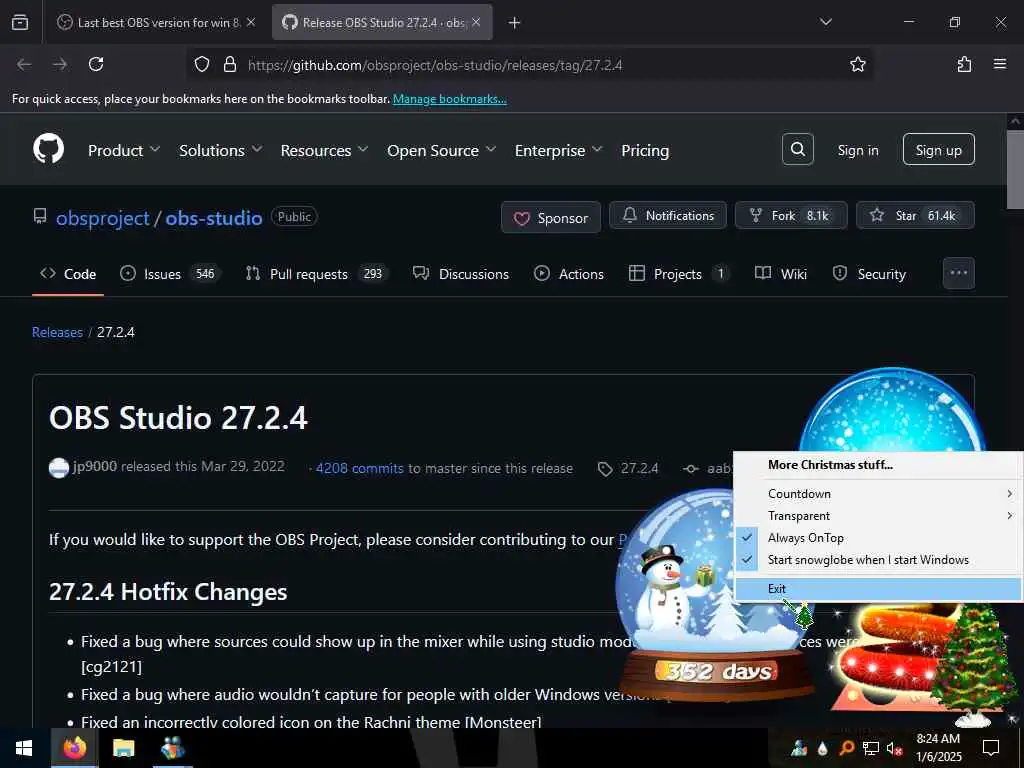1024x768 pixels.
Task: Open the Pricing link
Action: [645, 150]
